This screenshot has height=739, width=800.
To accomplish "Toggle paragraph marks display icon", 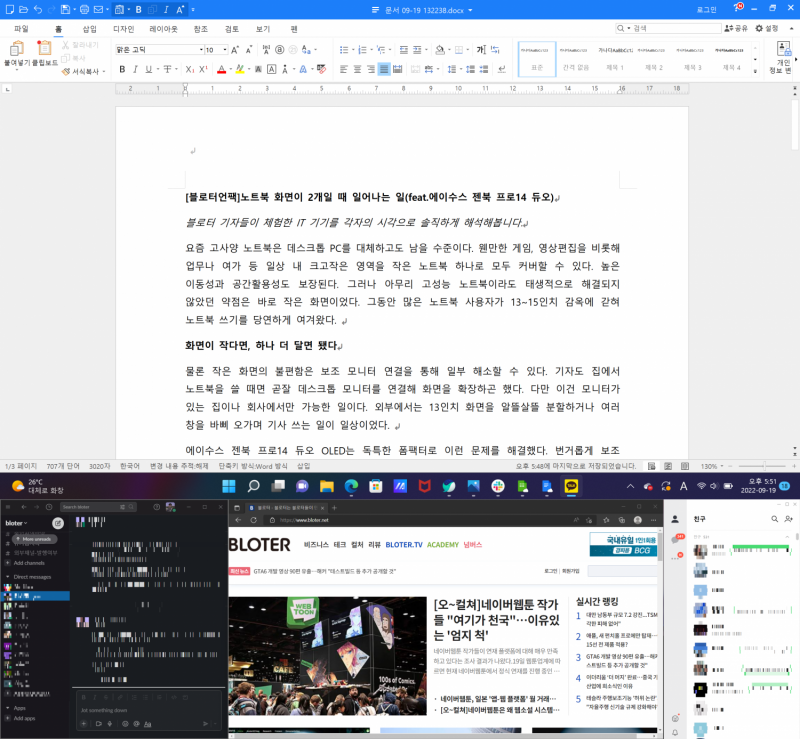I will click(x=502, y=69).
